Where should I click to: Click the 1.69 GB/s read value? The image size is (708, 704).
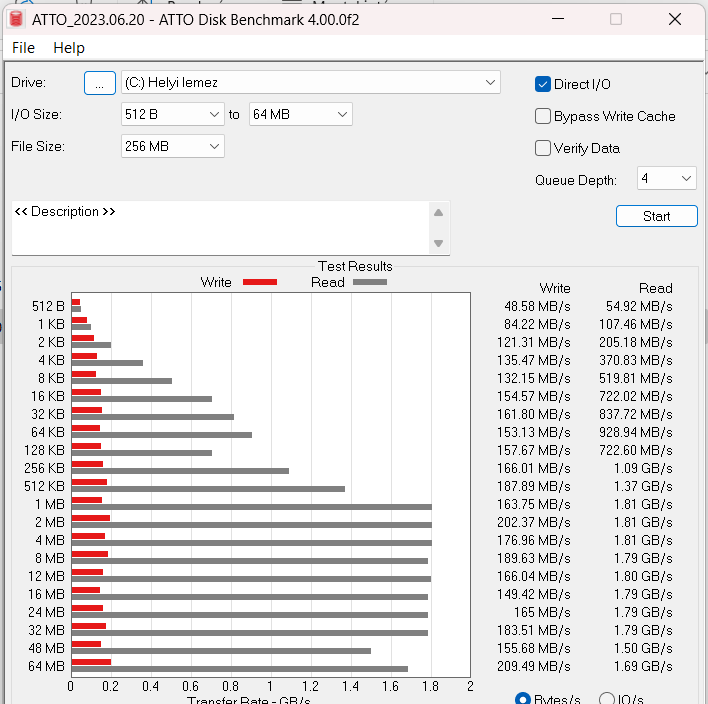coord(643,667)
